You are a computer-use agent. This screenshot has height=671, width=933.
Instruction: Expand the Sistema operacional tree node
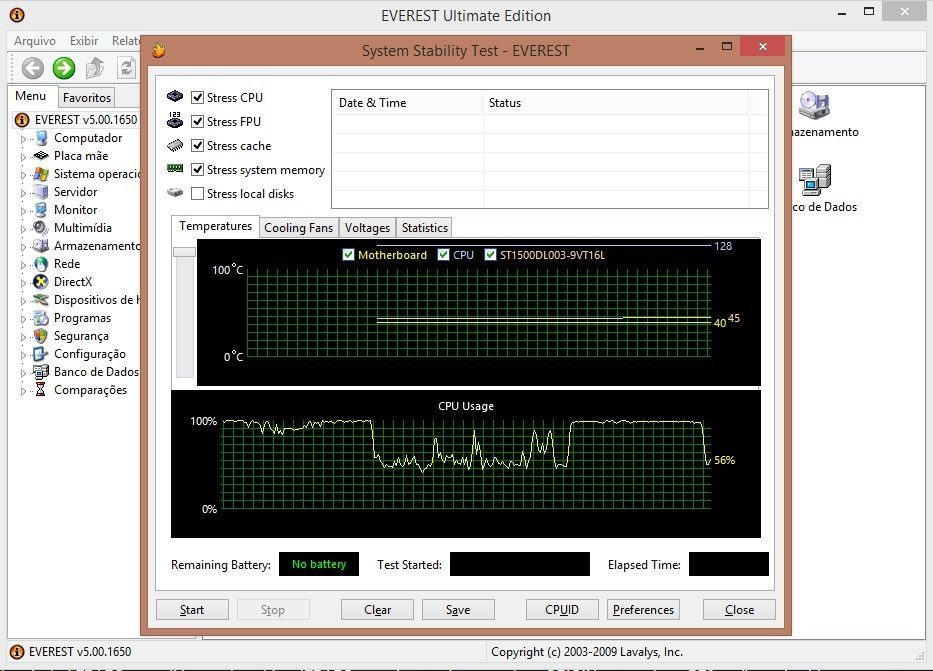[23, 175]
